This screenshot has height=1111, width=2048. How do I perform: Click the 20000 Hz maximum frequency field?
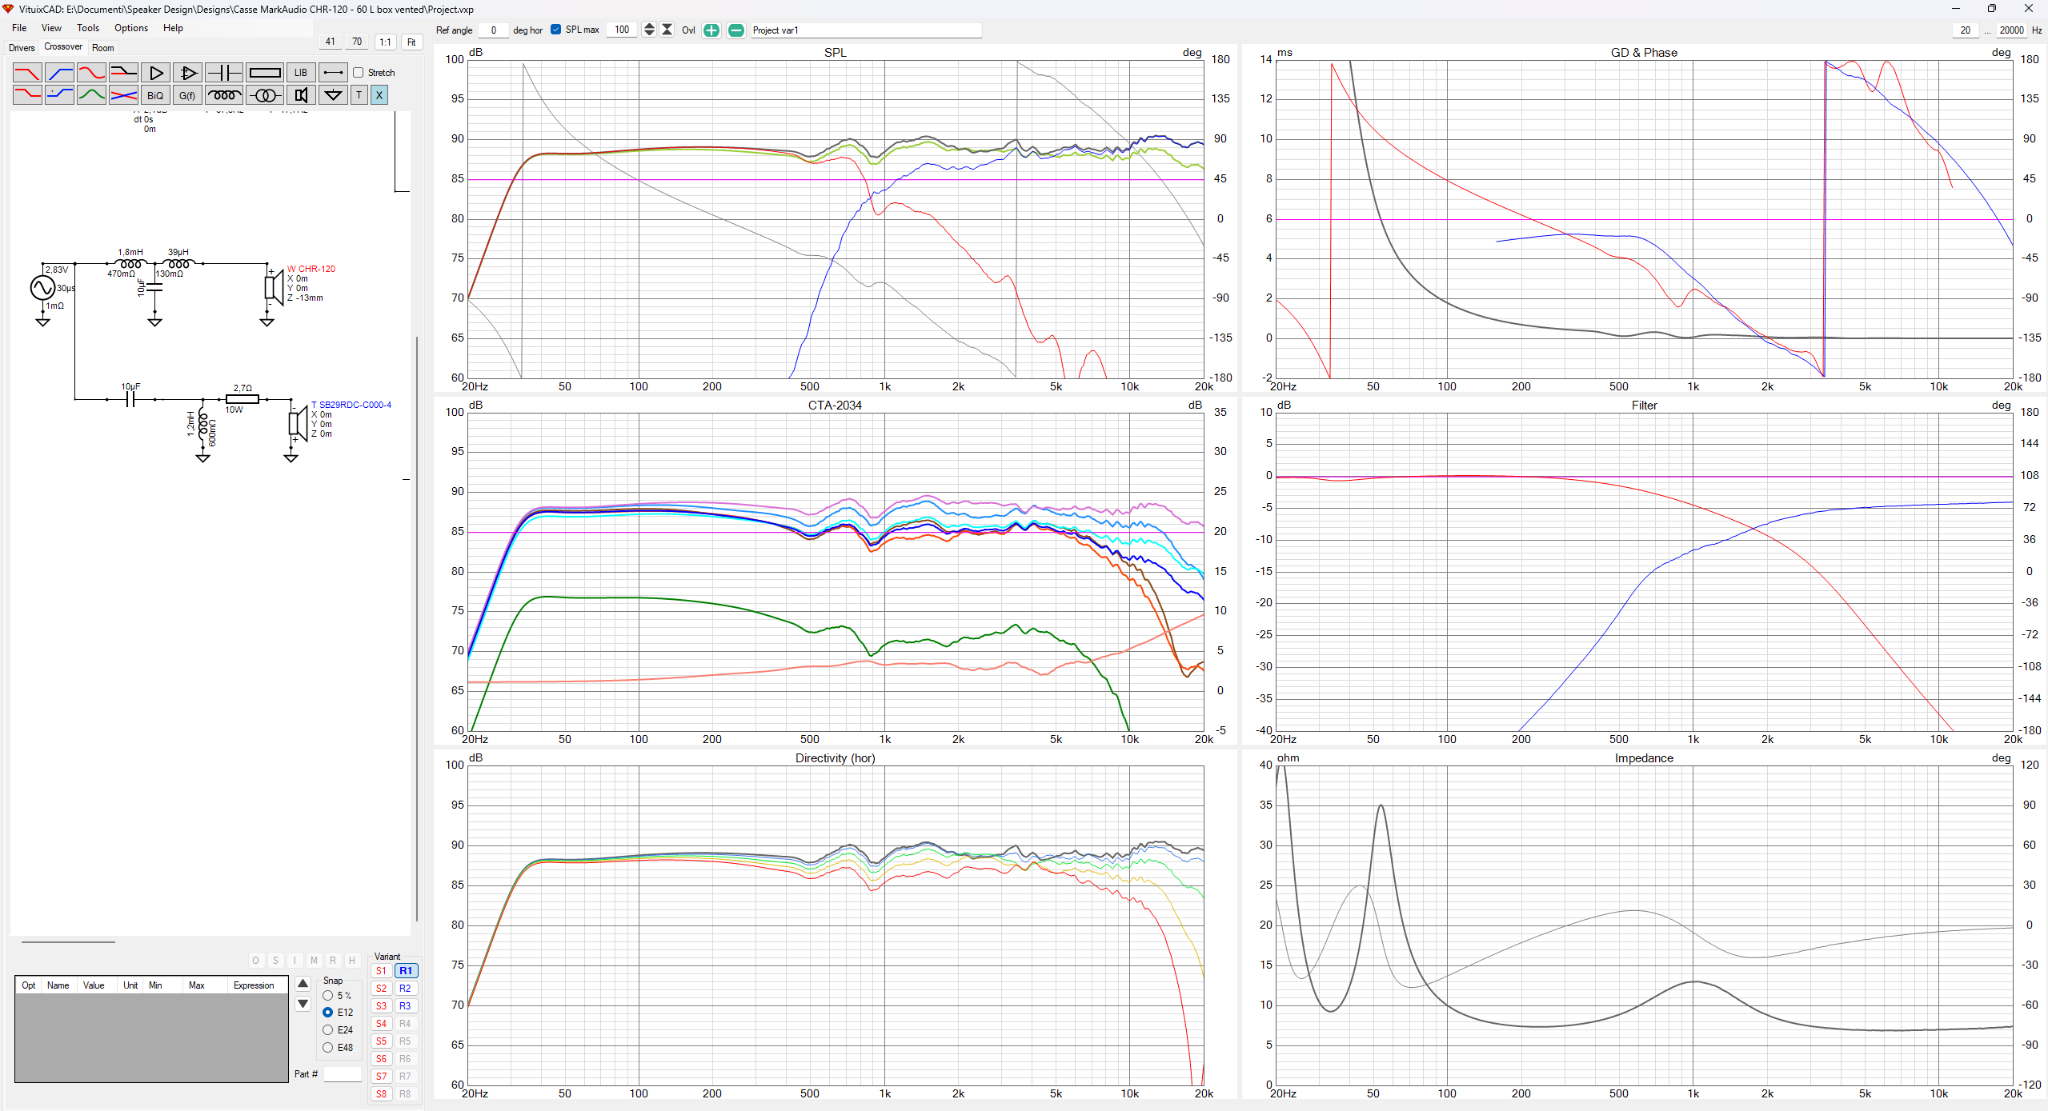tap(2012, 30)
